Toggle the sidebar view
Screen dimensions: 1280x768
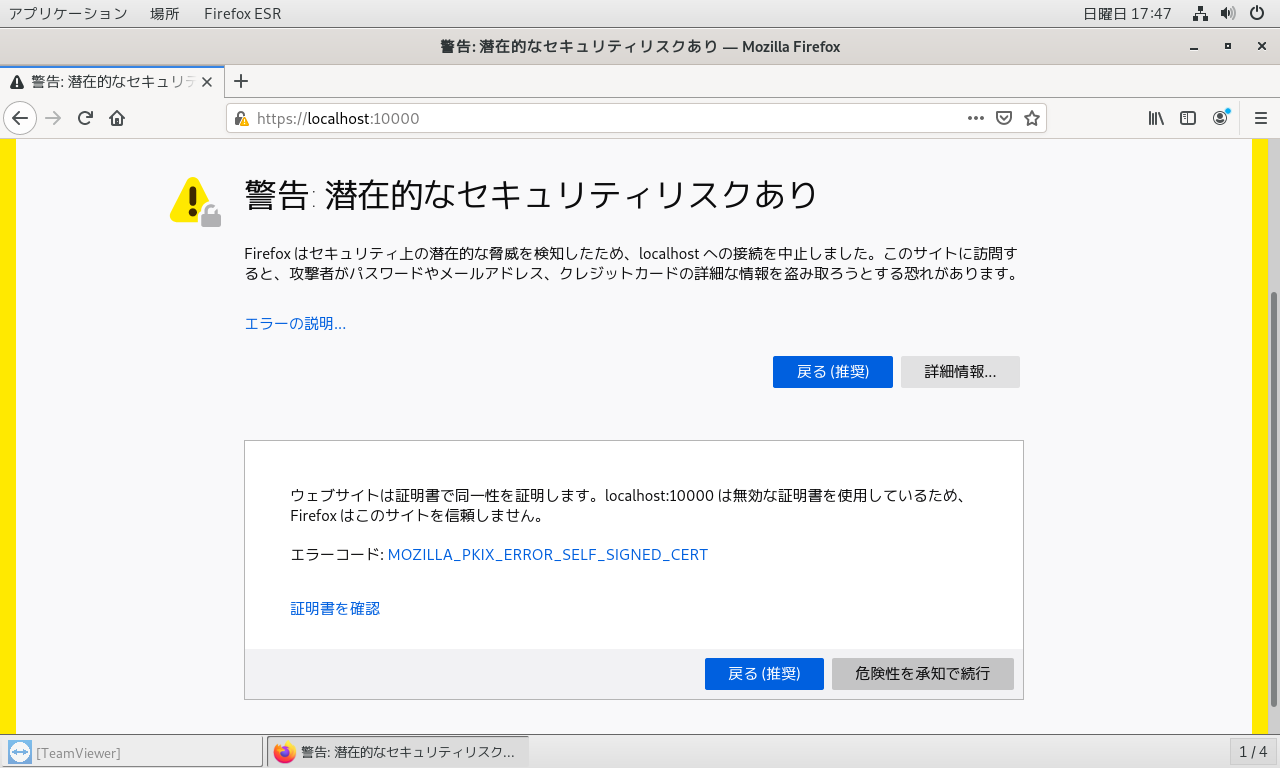point(1188,118)
